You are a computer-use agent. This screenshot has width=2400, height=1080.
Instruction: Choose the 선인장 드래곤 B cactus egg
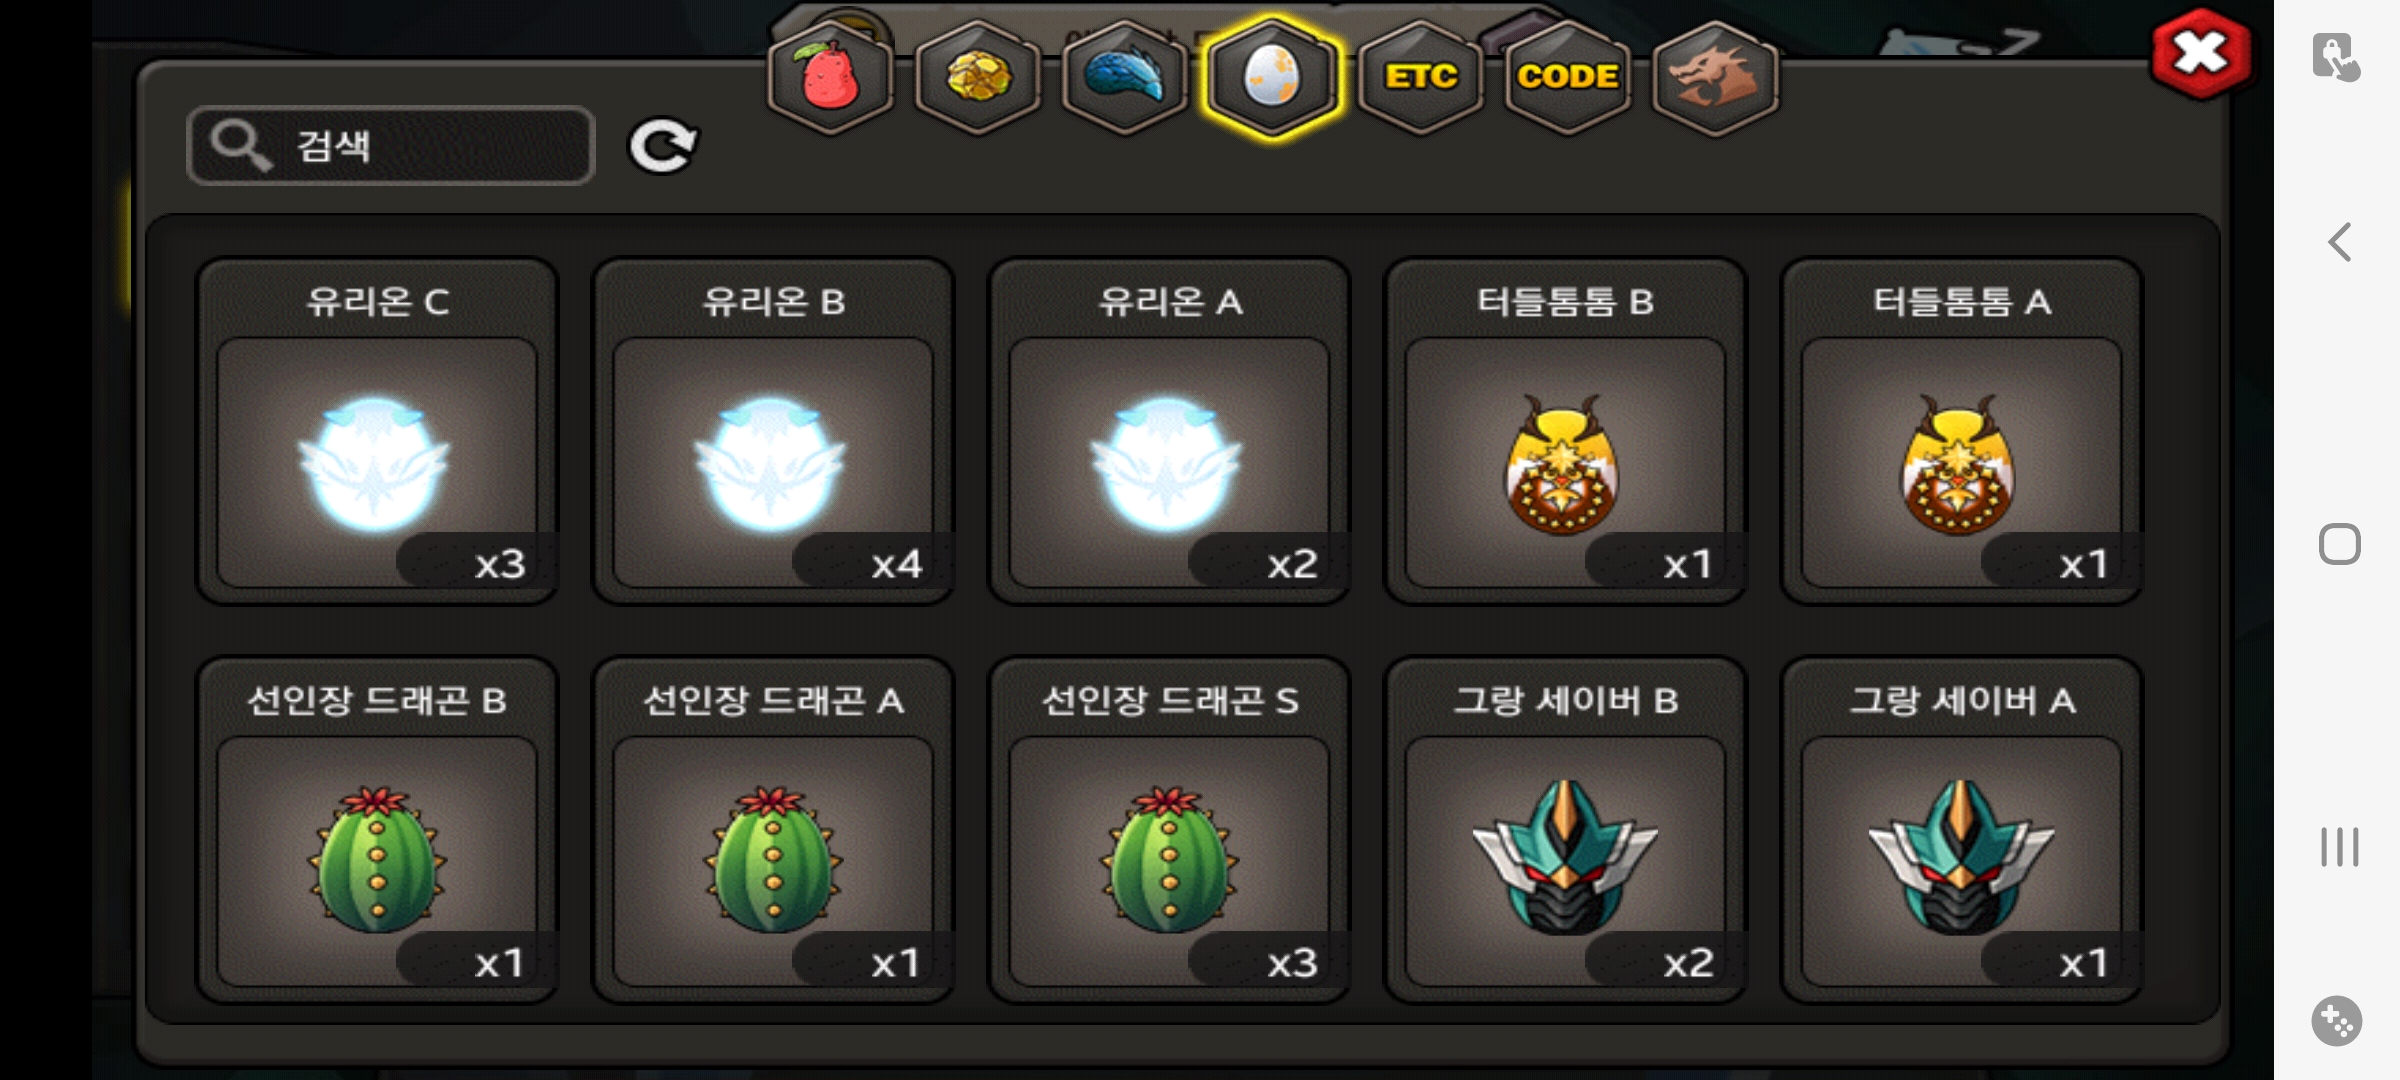pyautogui.click(x=377, y=830)
